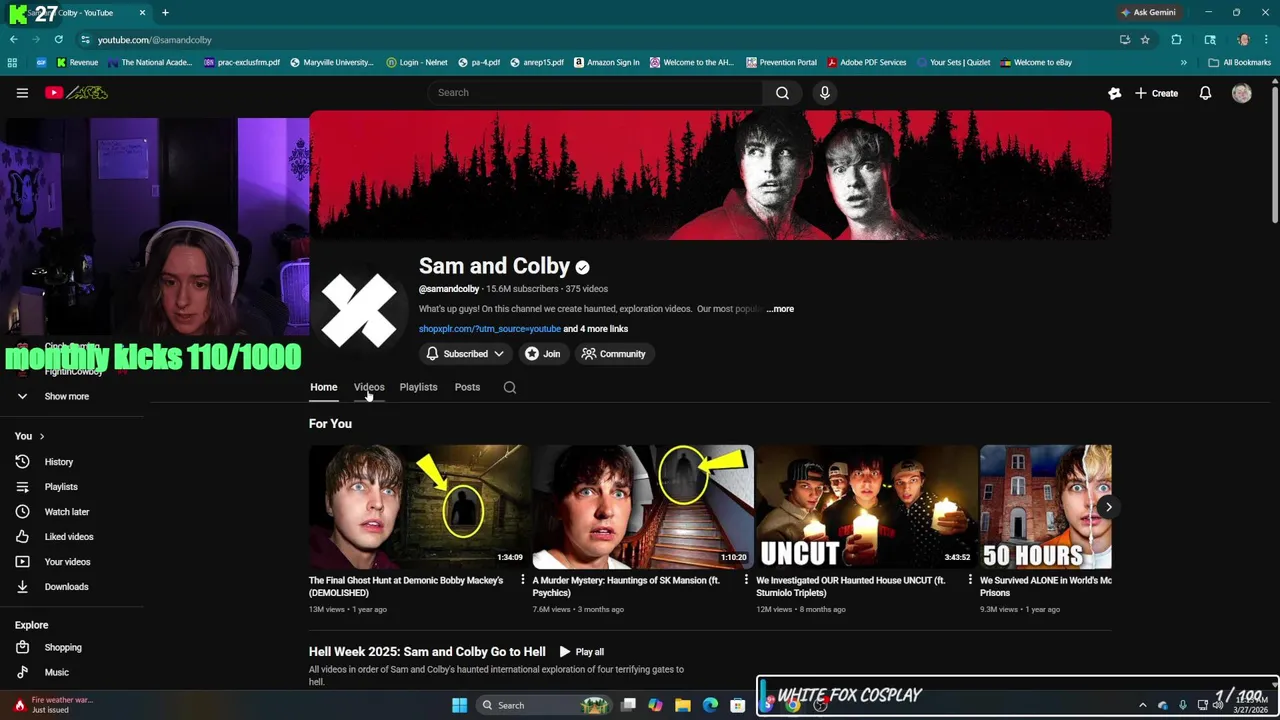The height and width of the screenshot is (720, 1280).
Task: Click the Community button
Action: [614, 354]
